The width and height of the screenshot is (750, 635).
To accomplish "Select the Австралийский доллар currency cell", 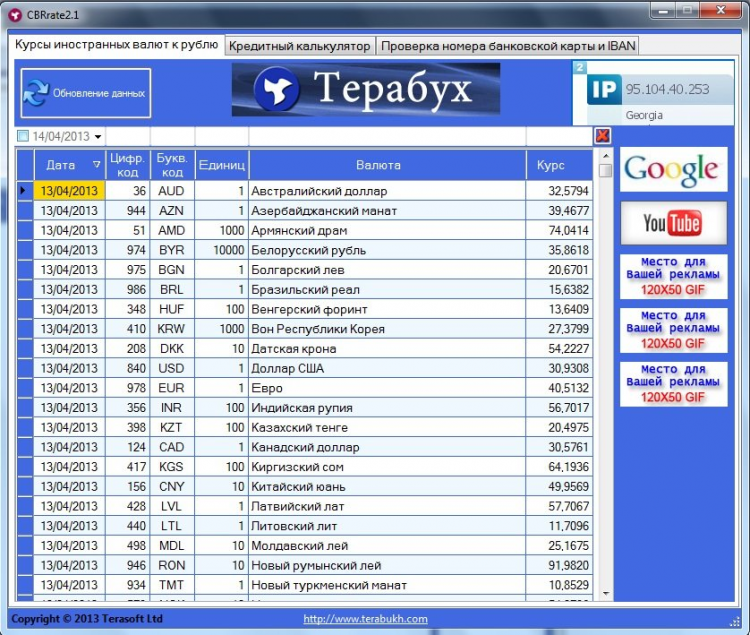I will pyautogui.click(x=387, y=191).
